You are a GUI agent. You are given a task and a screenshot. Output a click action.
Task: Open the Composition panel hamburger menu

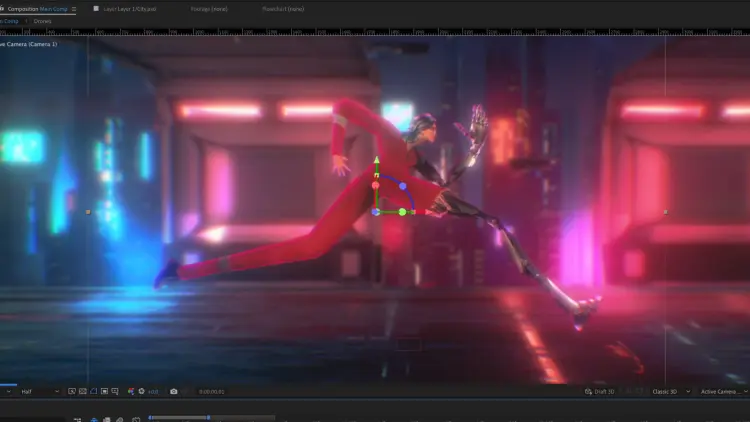pos(74,9)
